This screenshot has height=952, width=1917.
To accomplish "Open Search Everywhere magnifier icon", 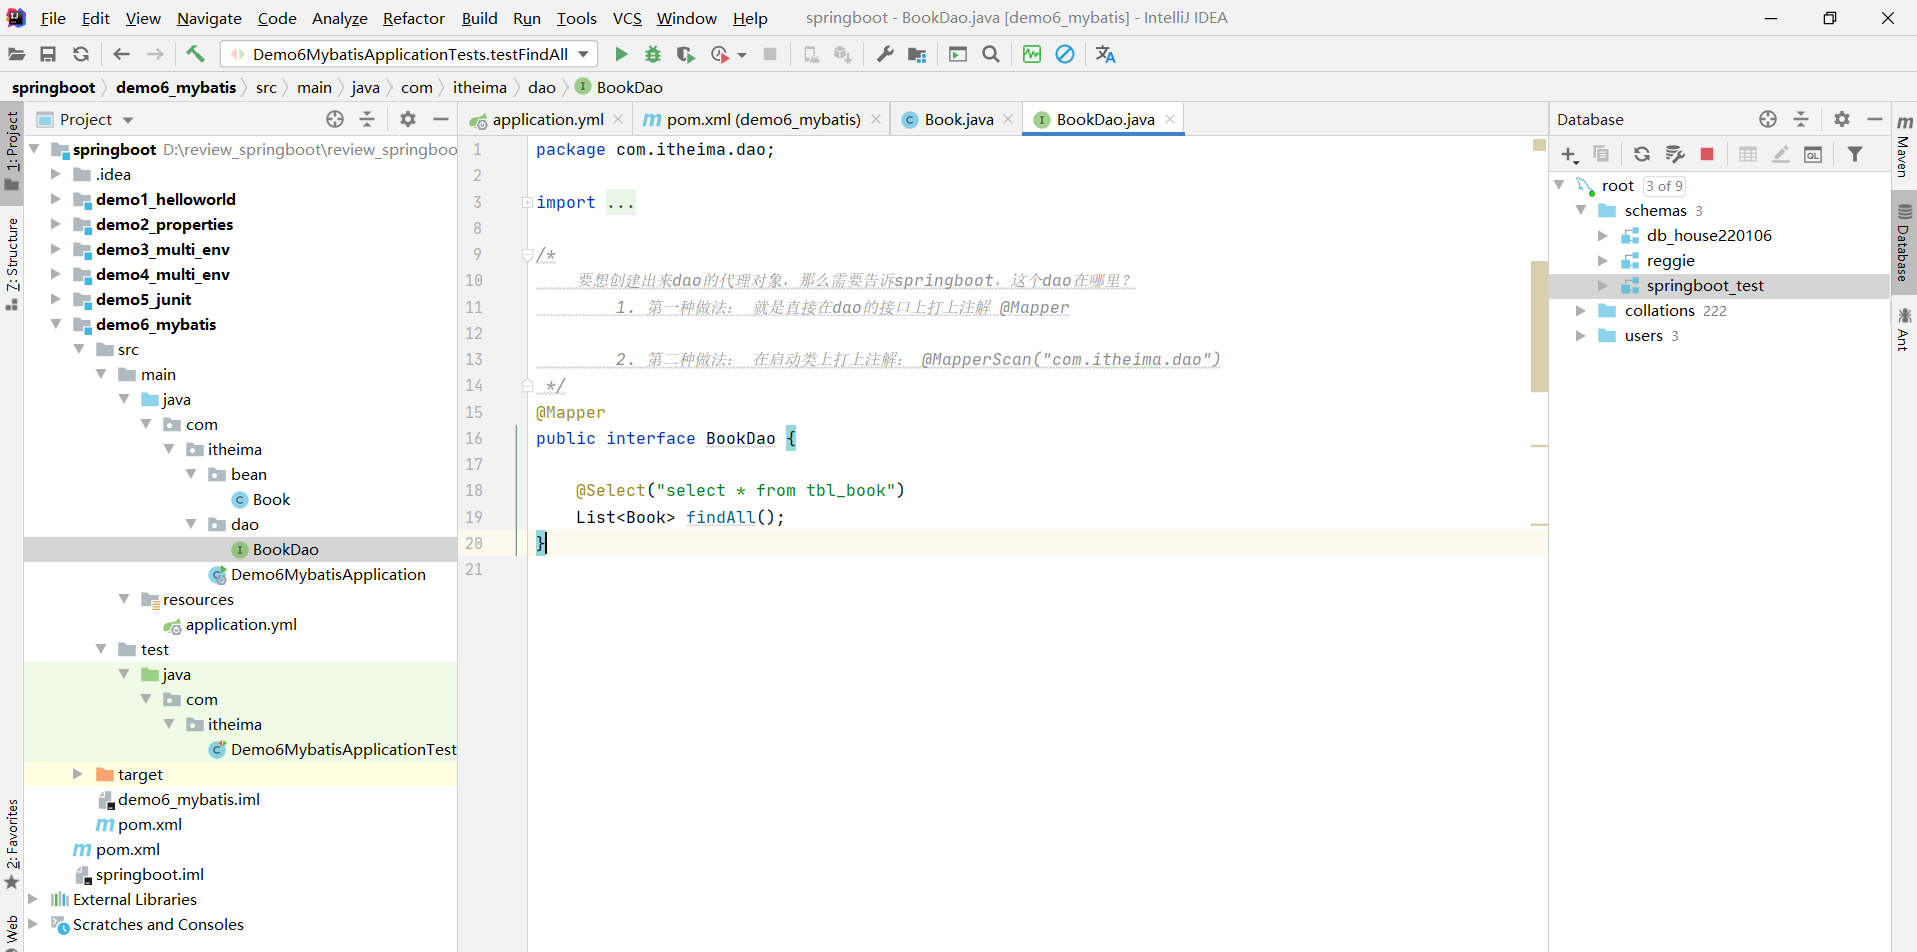I will pyautogui.click(x=991, y=54).
